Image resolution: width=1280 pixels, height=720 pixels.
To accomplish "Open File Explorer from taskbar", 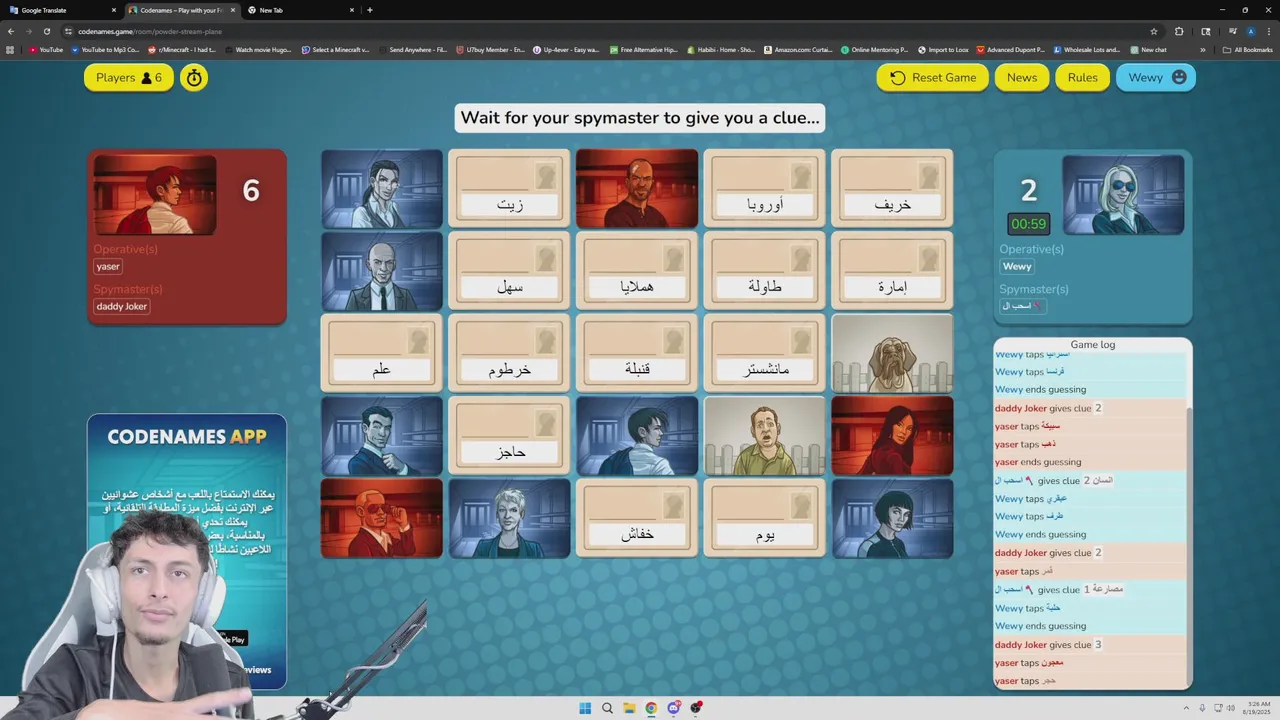I will (x=629, y=708).
